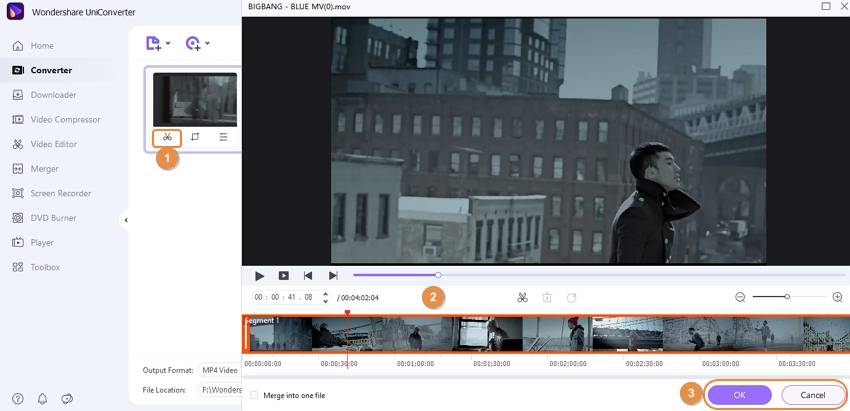Increase time with the stepper up arrow

(x=325, y=294)
